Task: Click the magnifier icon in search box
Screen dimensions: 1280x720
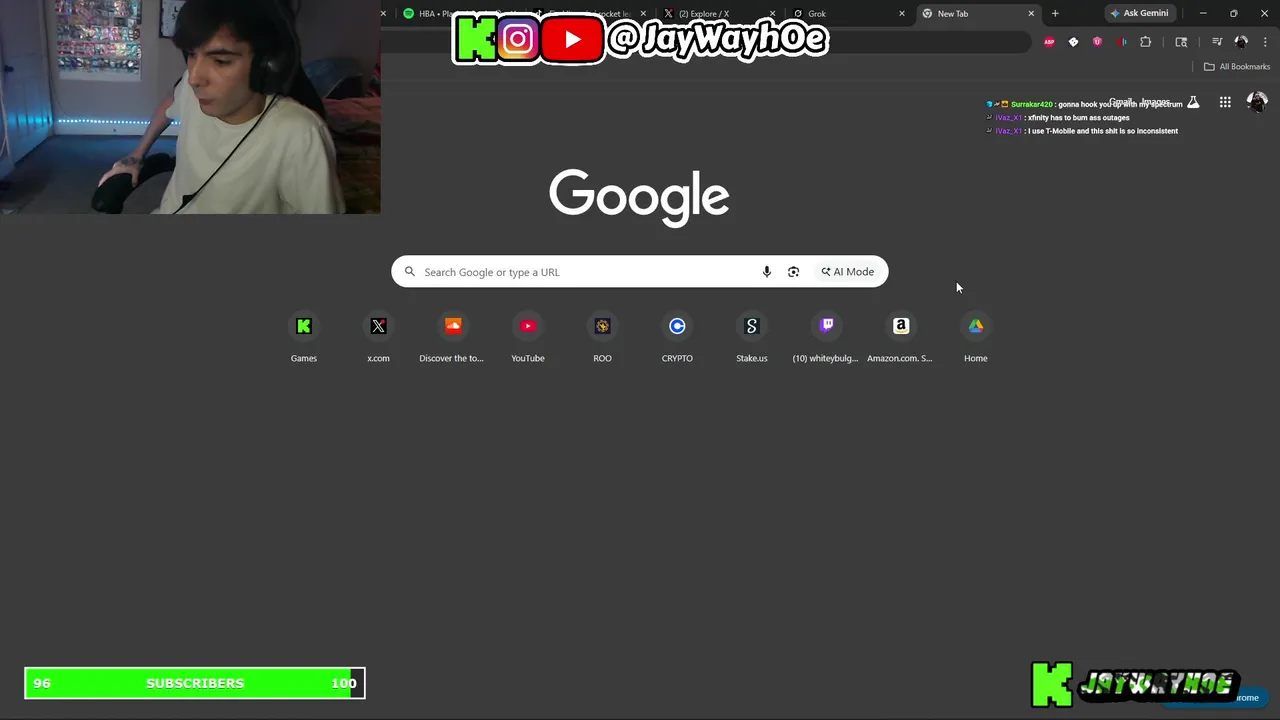Action: [x=410, y=272]
